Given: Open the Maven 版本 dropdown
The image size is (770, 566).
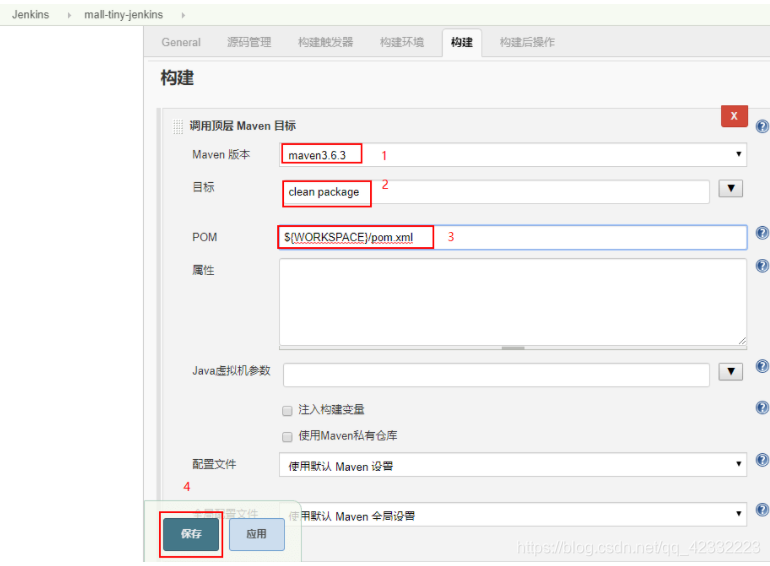Looking at the screenshot, I should coord(513,155).
